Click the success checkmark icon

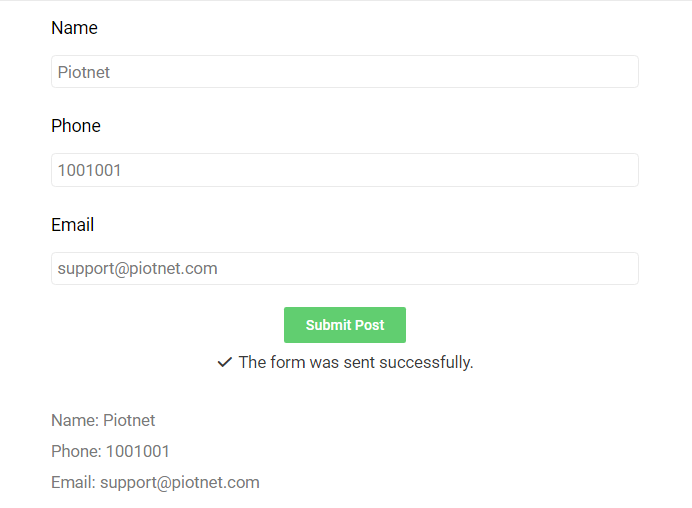(225, 362)
